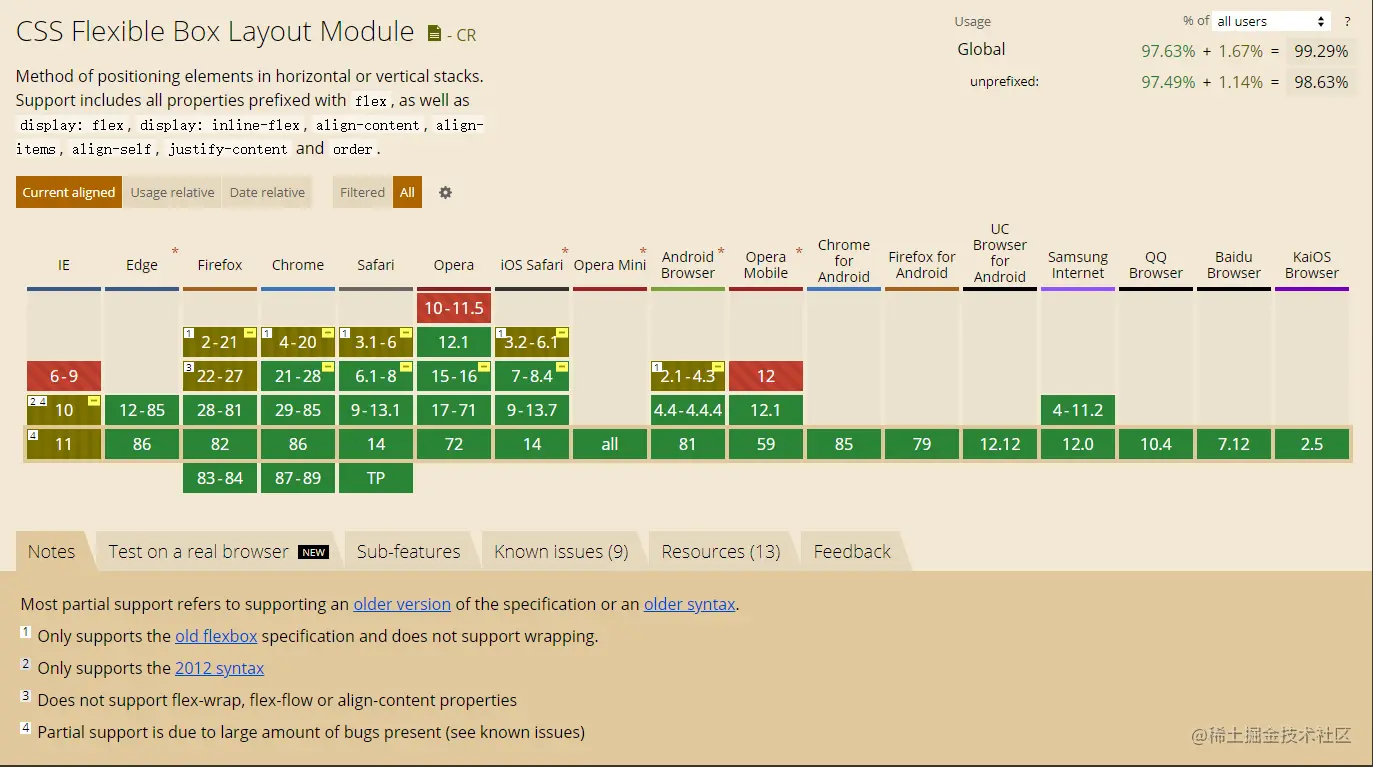Click the IE 6-9 cell

pos(64,376)
